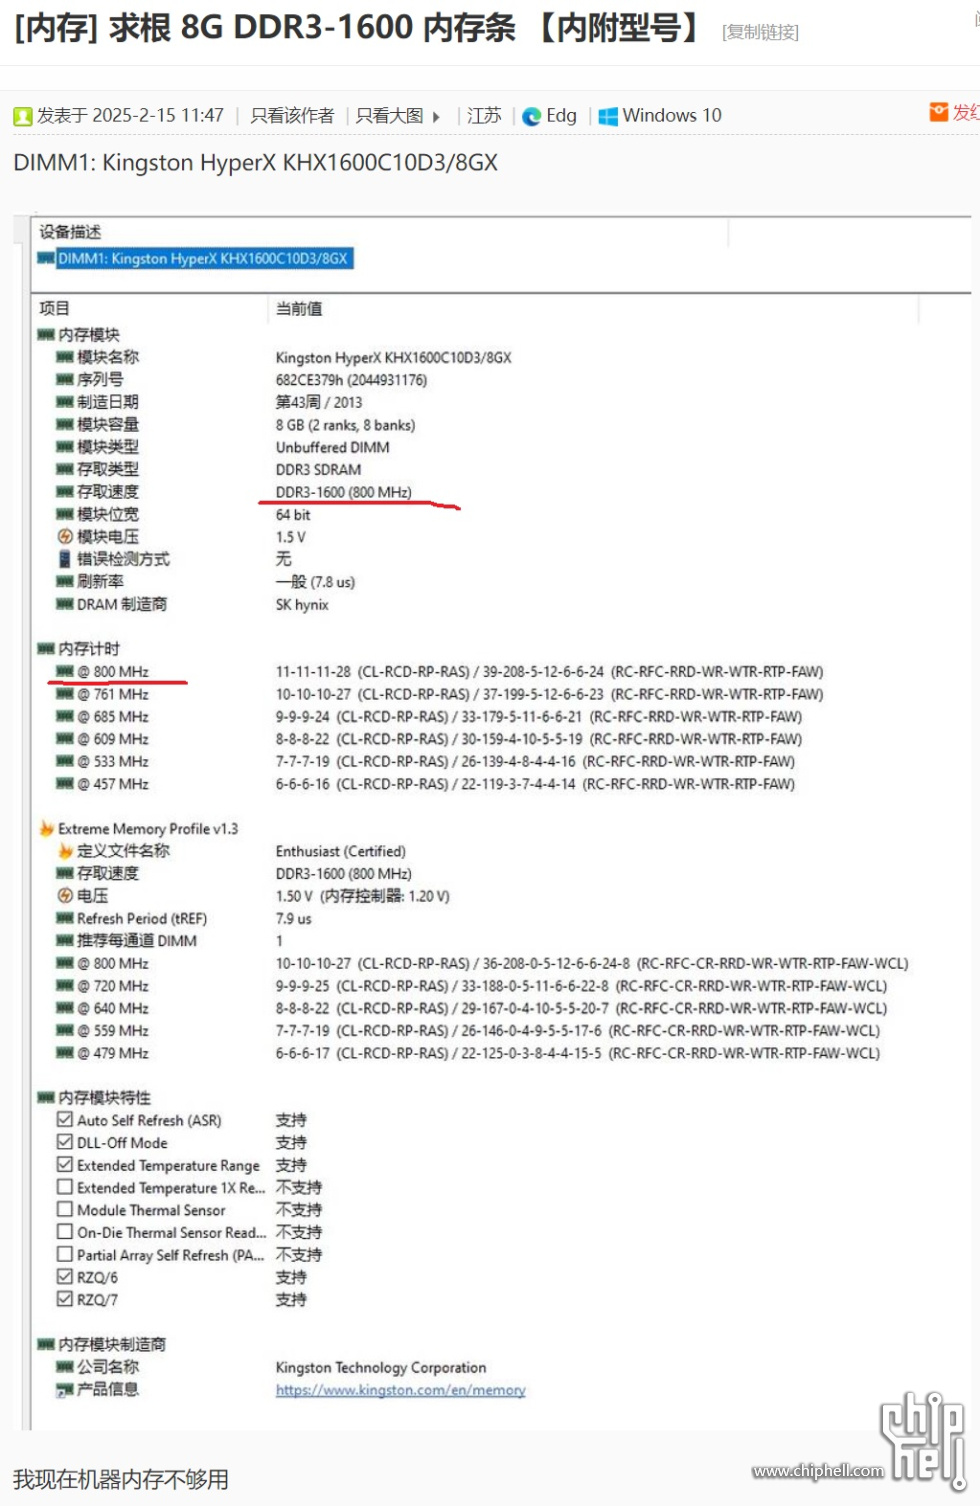Check the On-Die Thermal Sensor Read... checkbox
Screen dimensions: 980x1506
pos(65,1232)
